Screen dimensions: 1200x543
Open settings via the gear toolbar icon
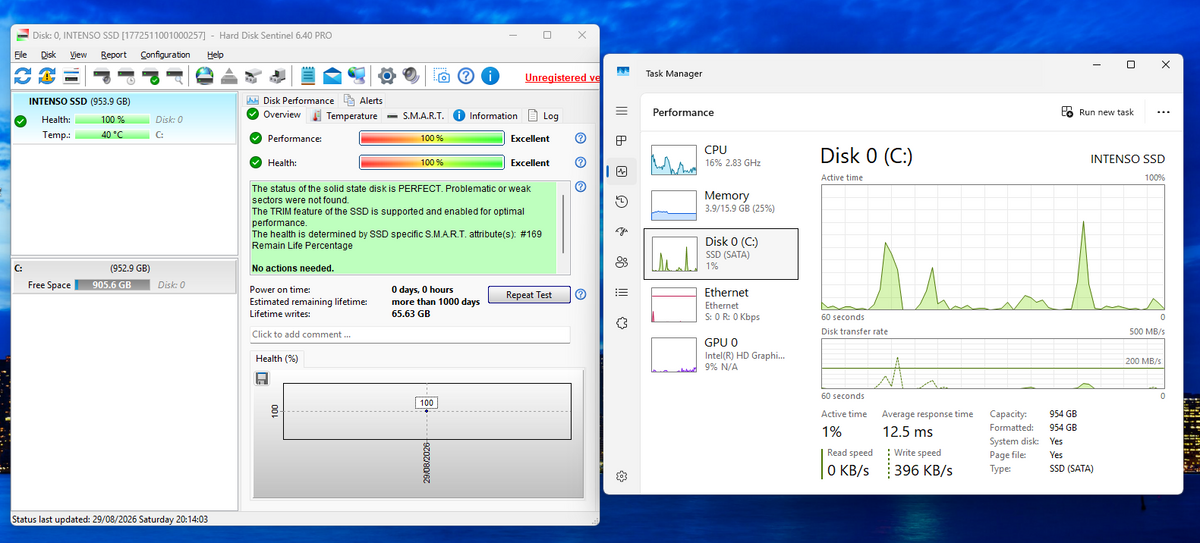(x=386, y=76)
